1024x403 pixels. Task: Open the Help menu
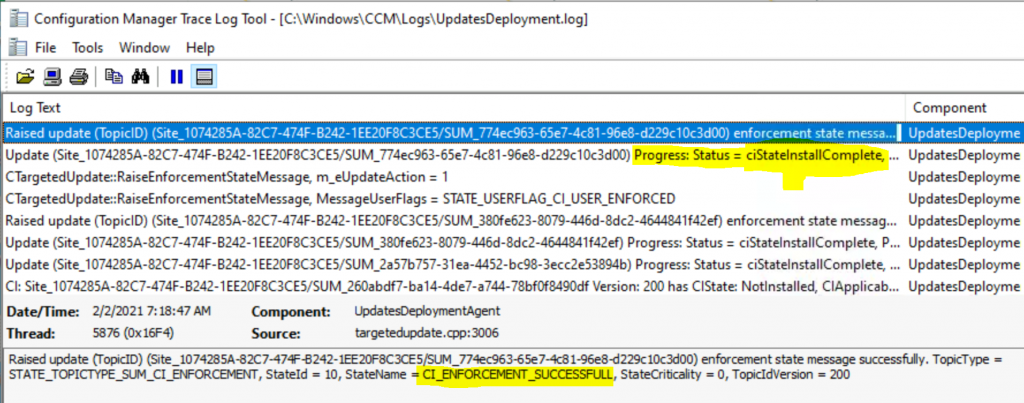click(x=200, y=48)
